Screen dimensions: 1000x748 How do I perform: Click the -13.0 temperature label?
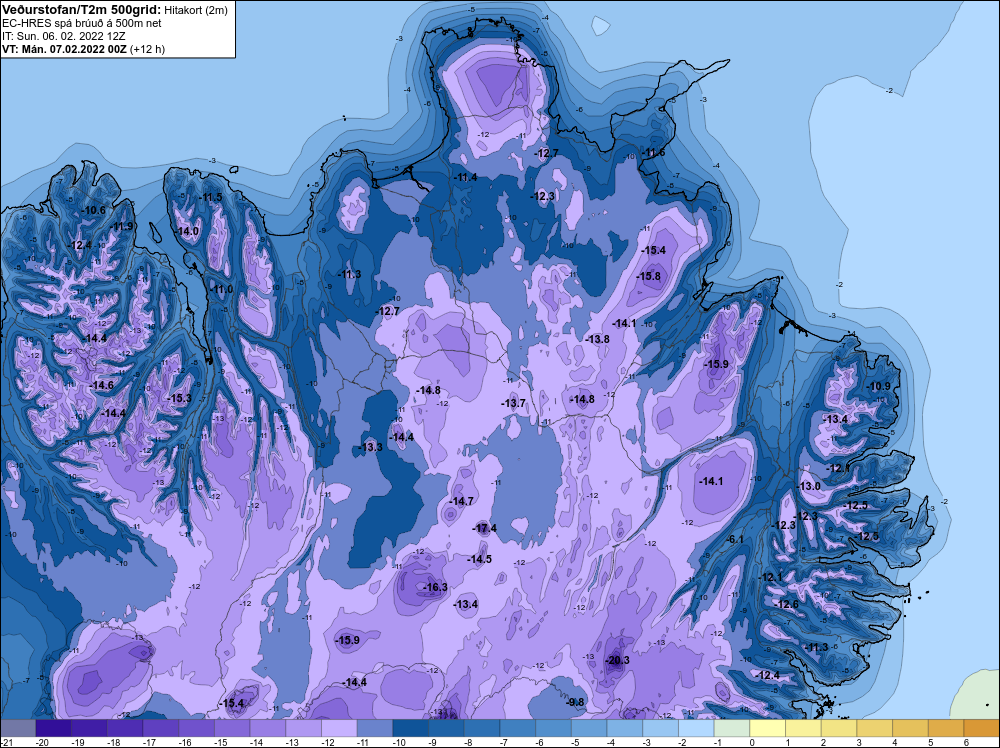(809, 486)
